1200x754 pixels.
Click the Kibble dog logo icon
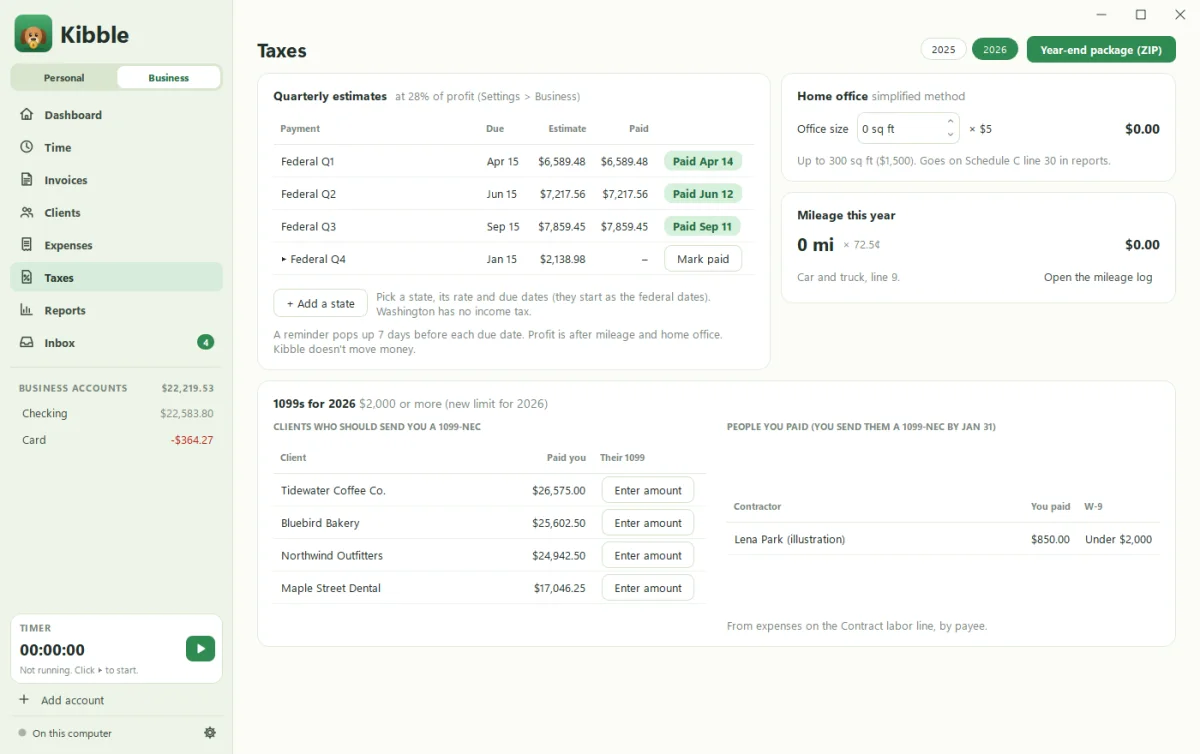click(33, 34)
